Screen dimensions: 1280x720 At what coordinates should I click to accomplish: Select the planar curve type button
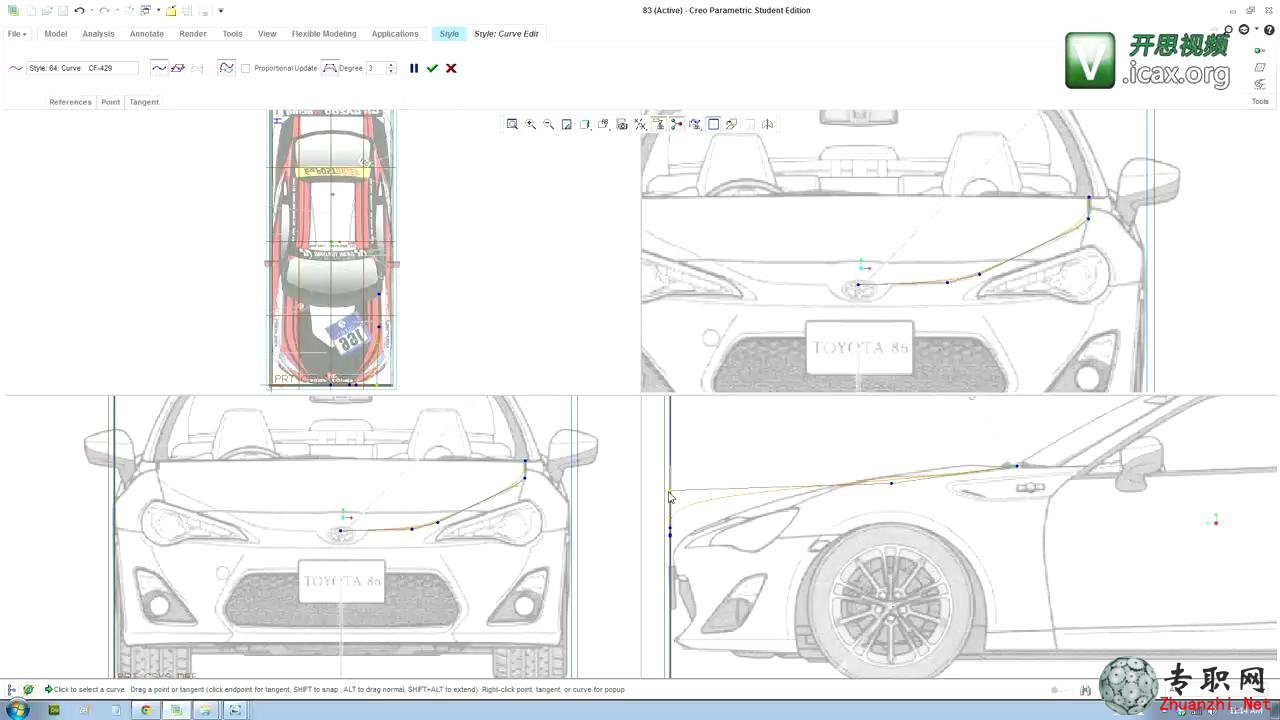coord(178,68)
